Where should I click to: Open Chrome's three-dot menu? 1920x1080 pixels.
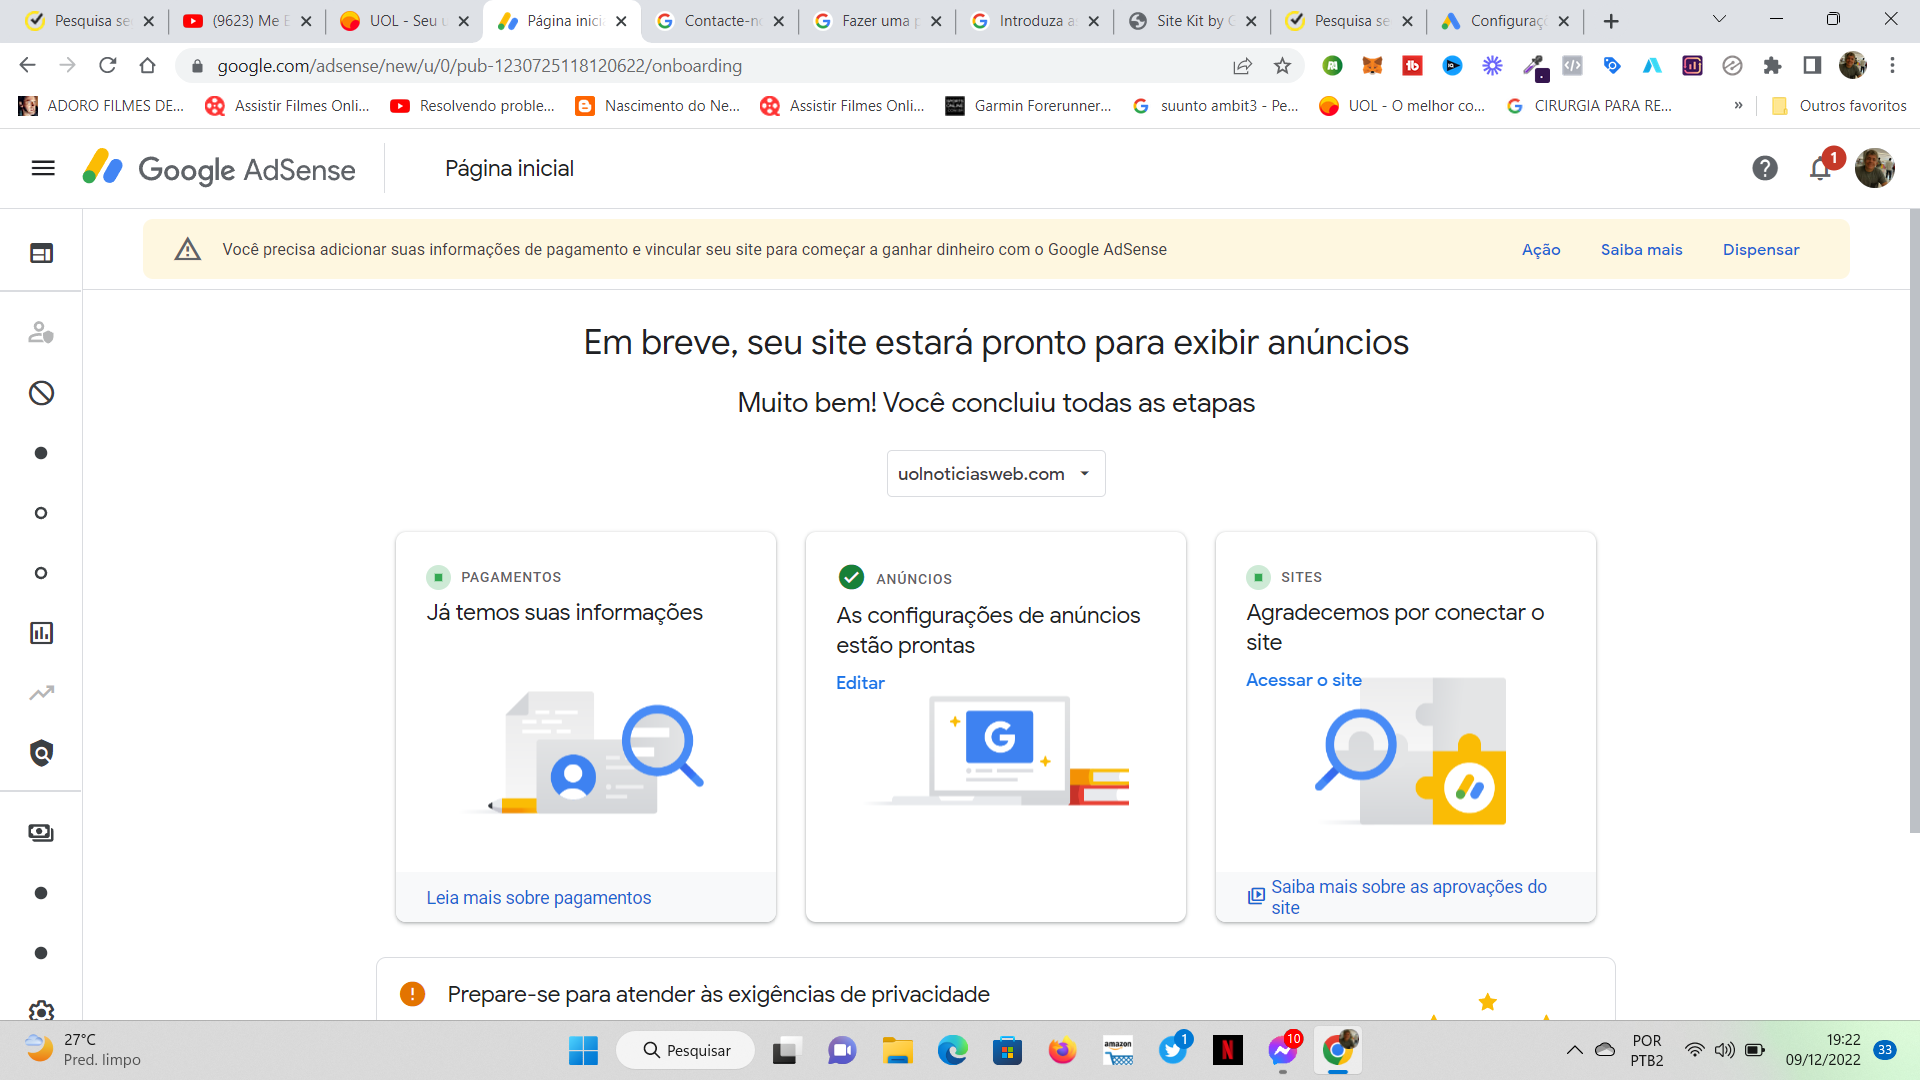pyautogui.click(x=1892, y=65)
